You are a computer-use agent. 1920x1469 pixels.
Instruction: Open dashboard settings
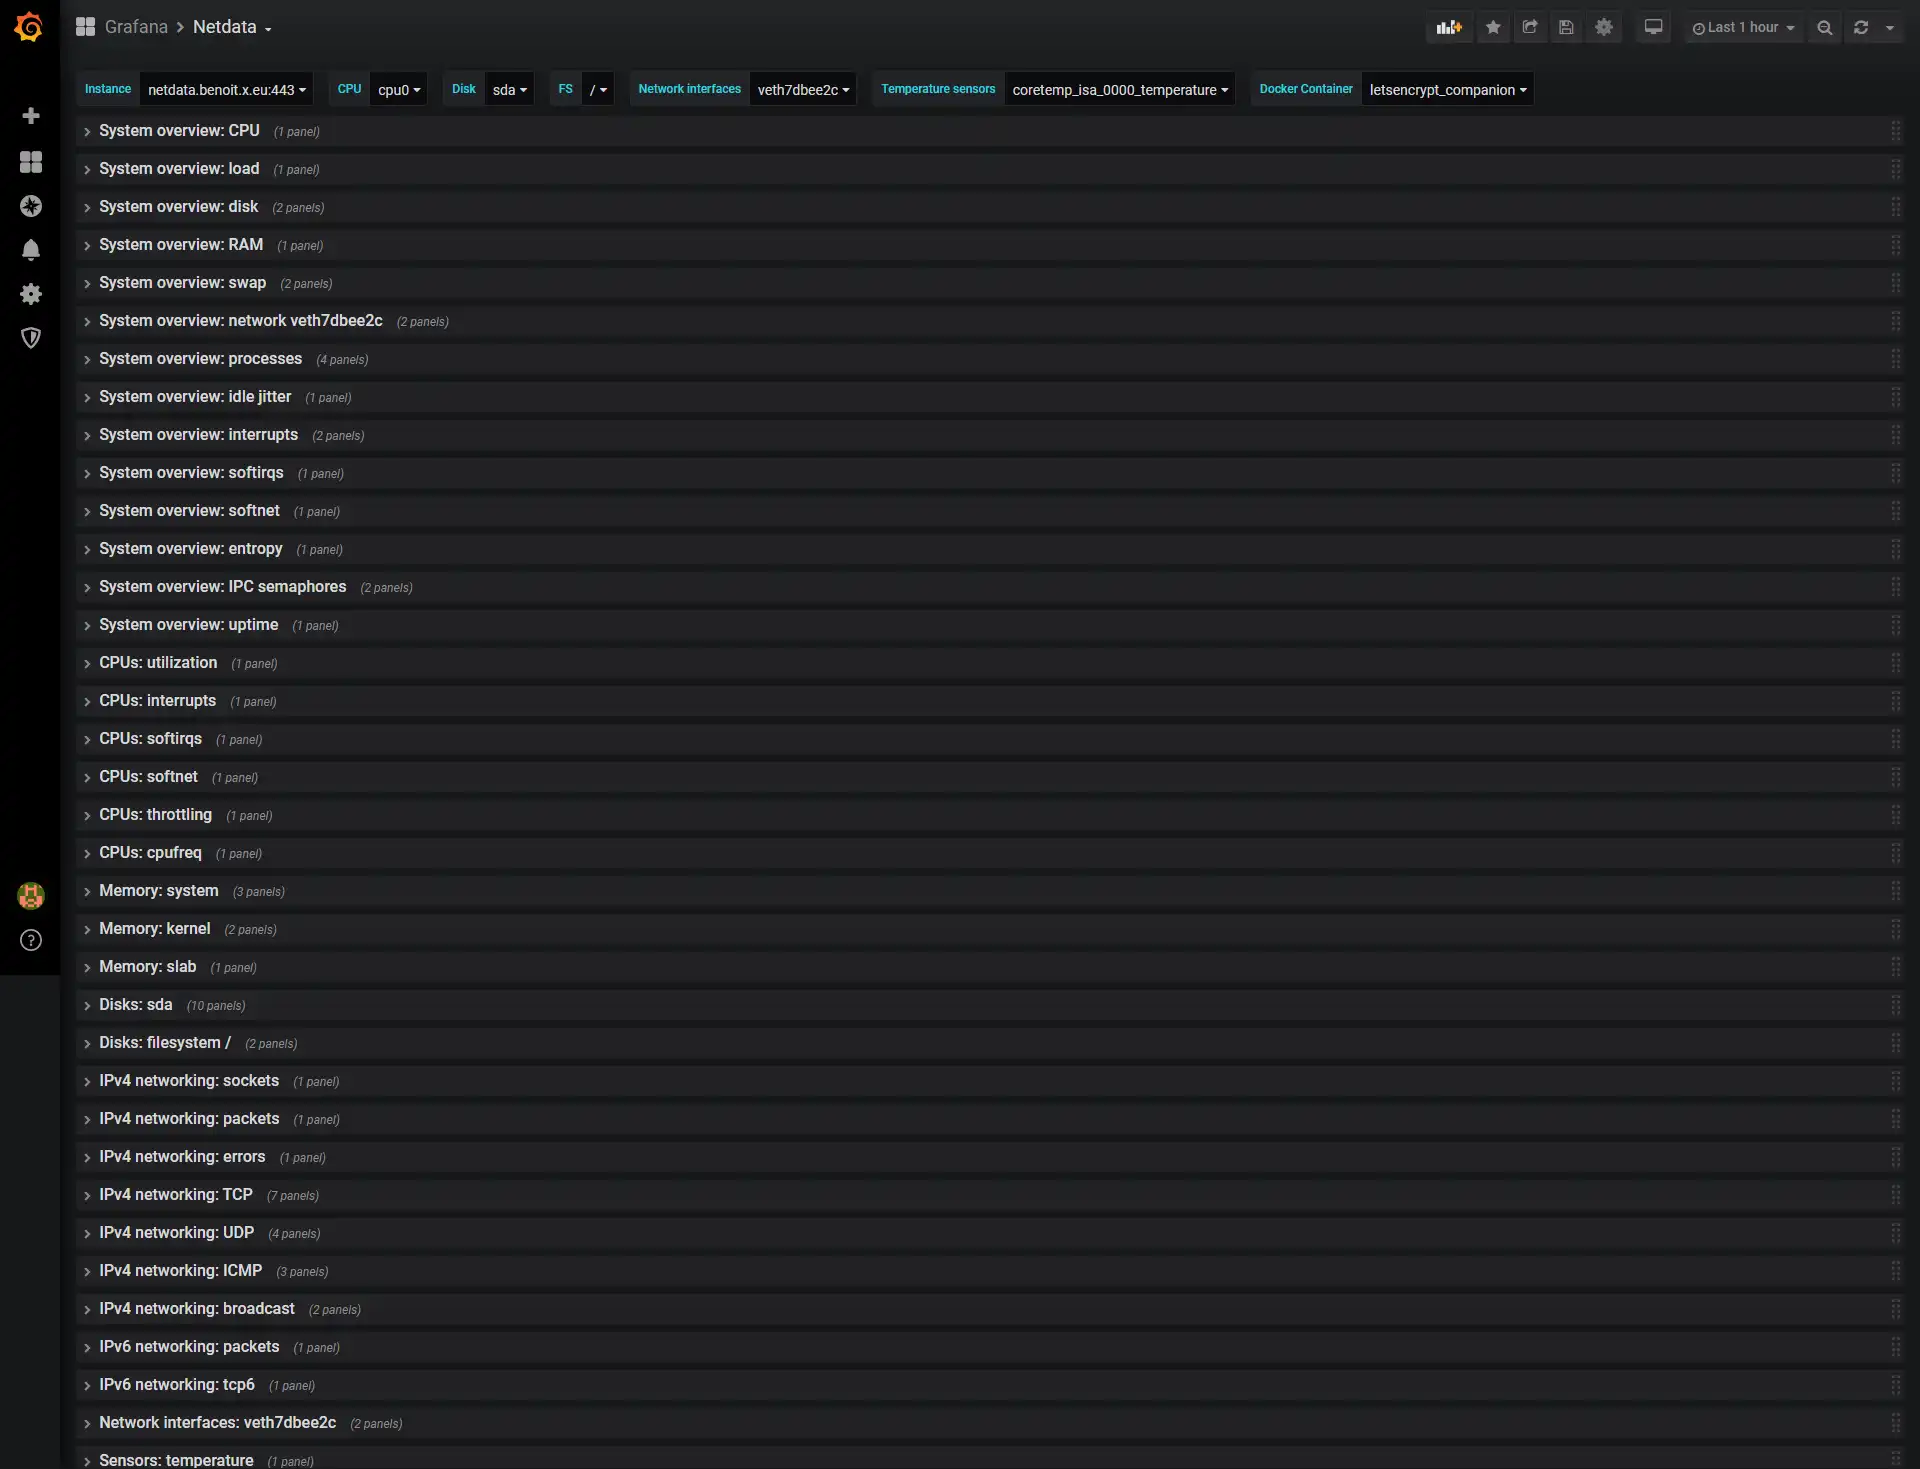(1604, 27)
